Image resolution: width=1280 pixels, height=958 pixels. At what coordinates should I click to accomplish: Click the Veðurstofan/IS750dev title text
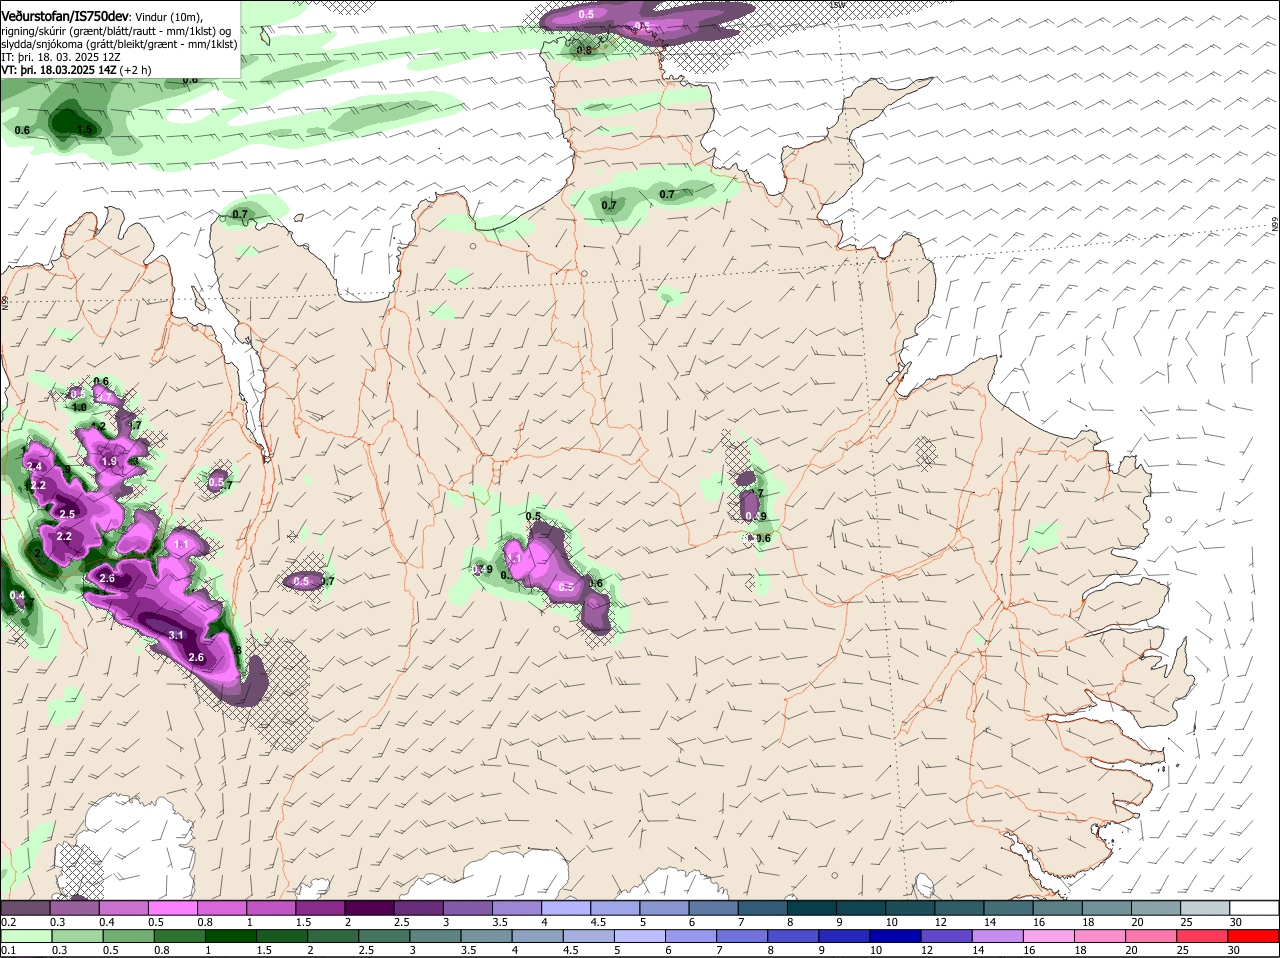pos(65,15)
